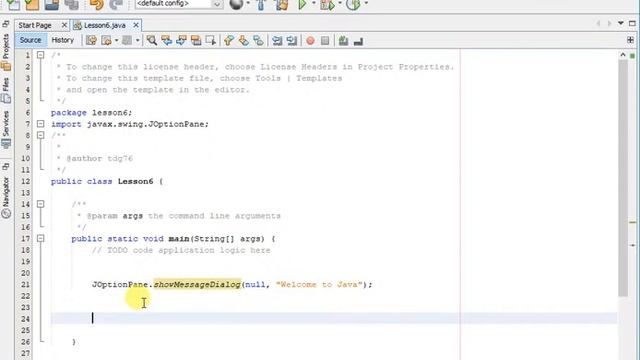Viewport: 640px width, 360px height.
Task: Open the Services side panel
Action: pos(6,129)
